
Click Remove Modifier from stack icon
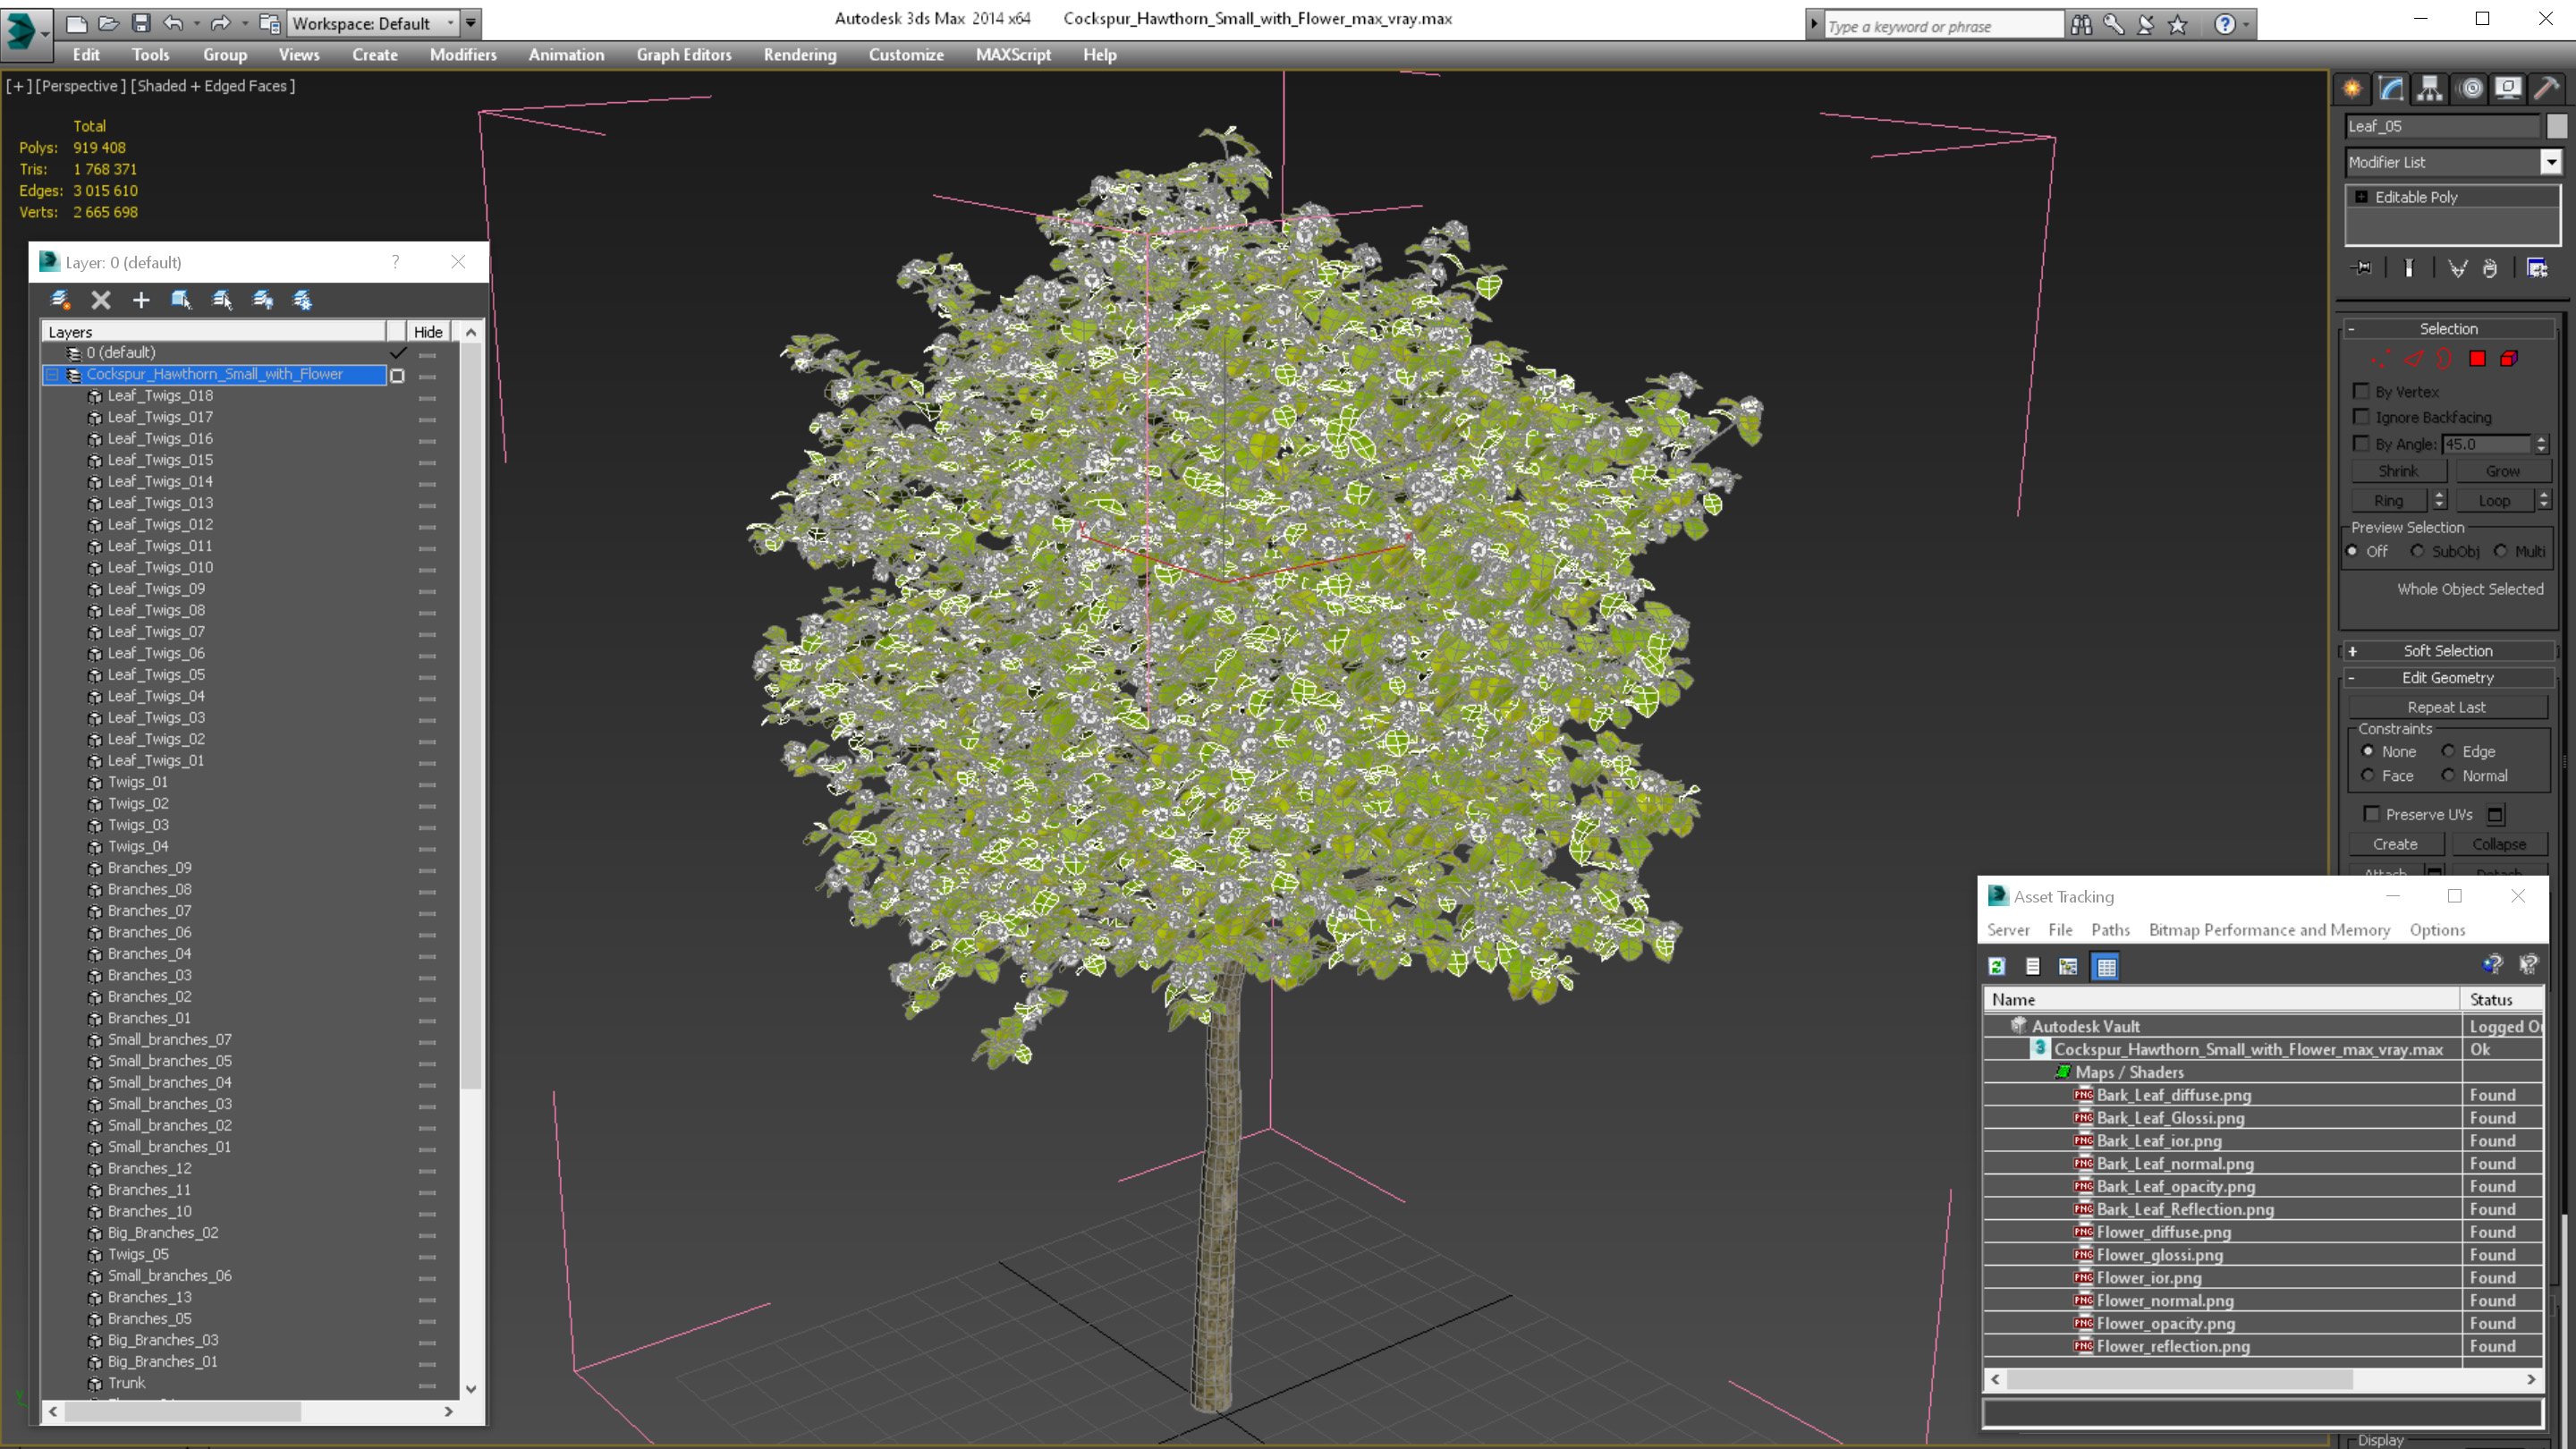click(2490, 268)
